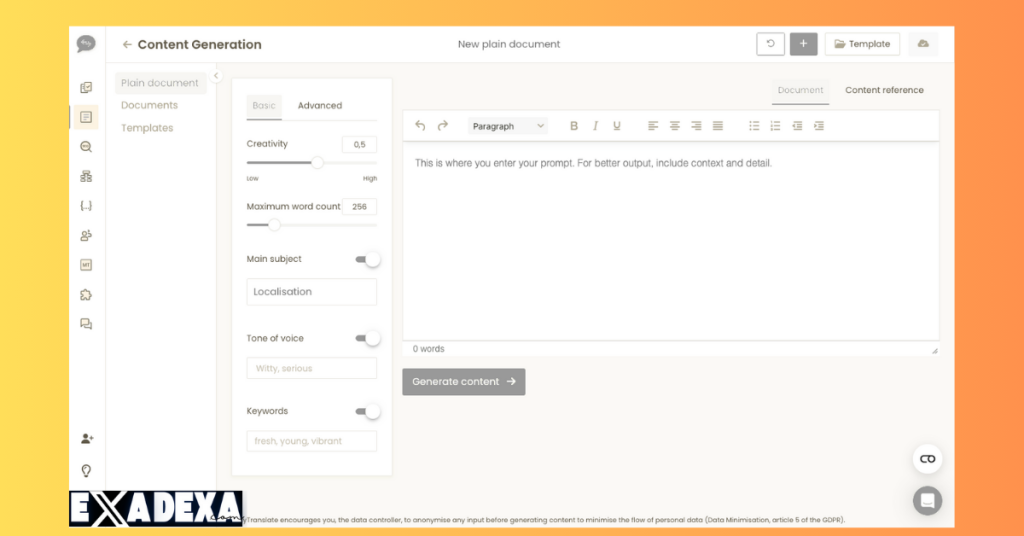Screen dimensions: 1024x536
Task: Switch to the Basic tab
Action: coord(264,105)
